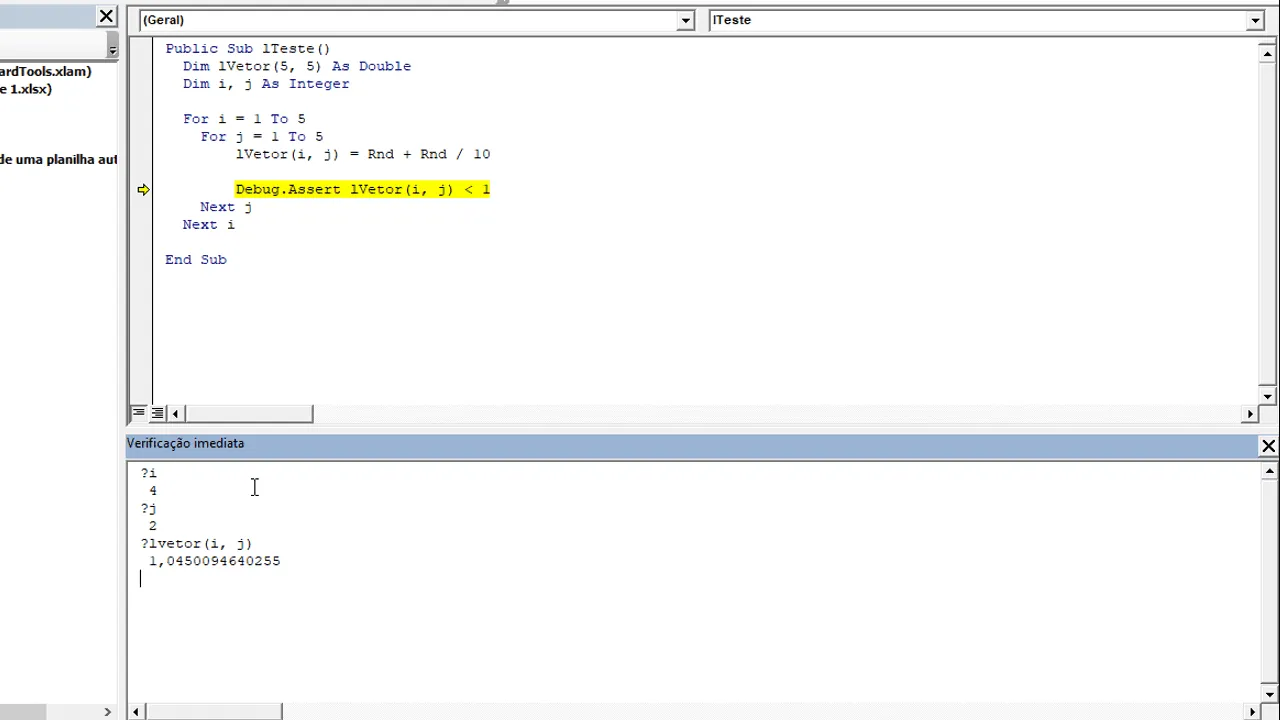Click the highlighted Debug.Assert line
1280x720 pixels.
362,189
